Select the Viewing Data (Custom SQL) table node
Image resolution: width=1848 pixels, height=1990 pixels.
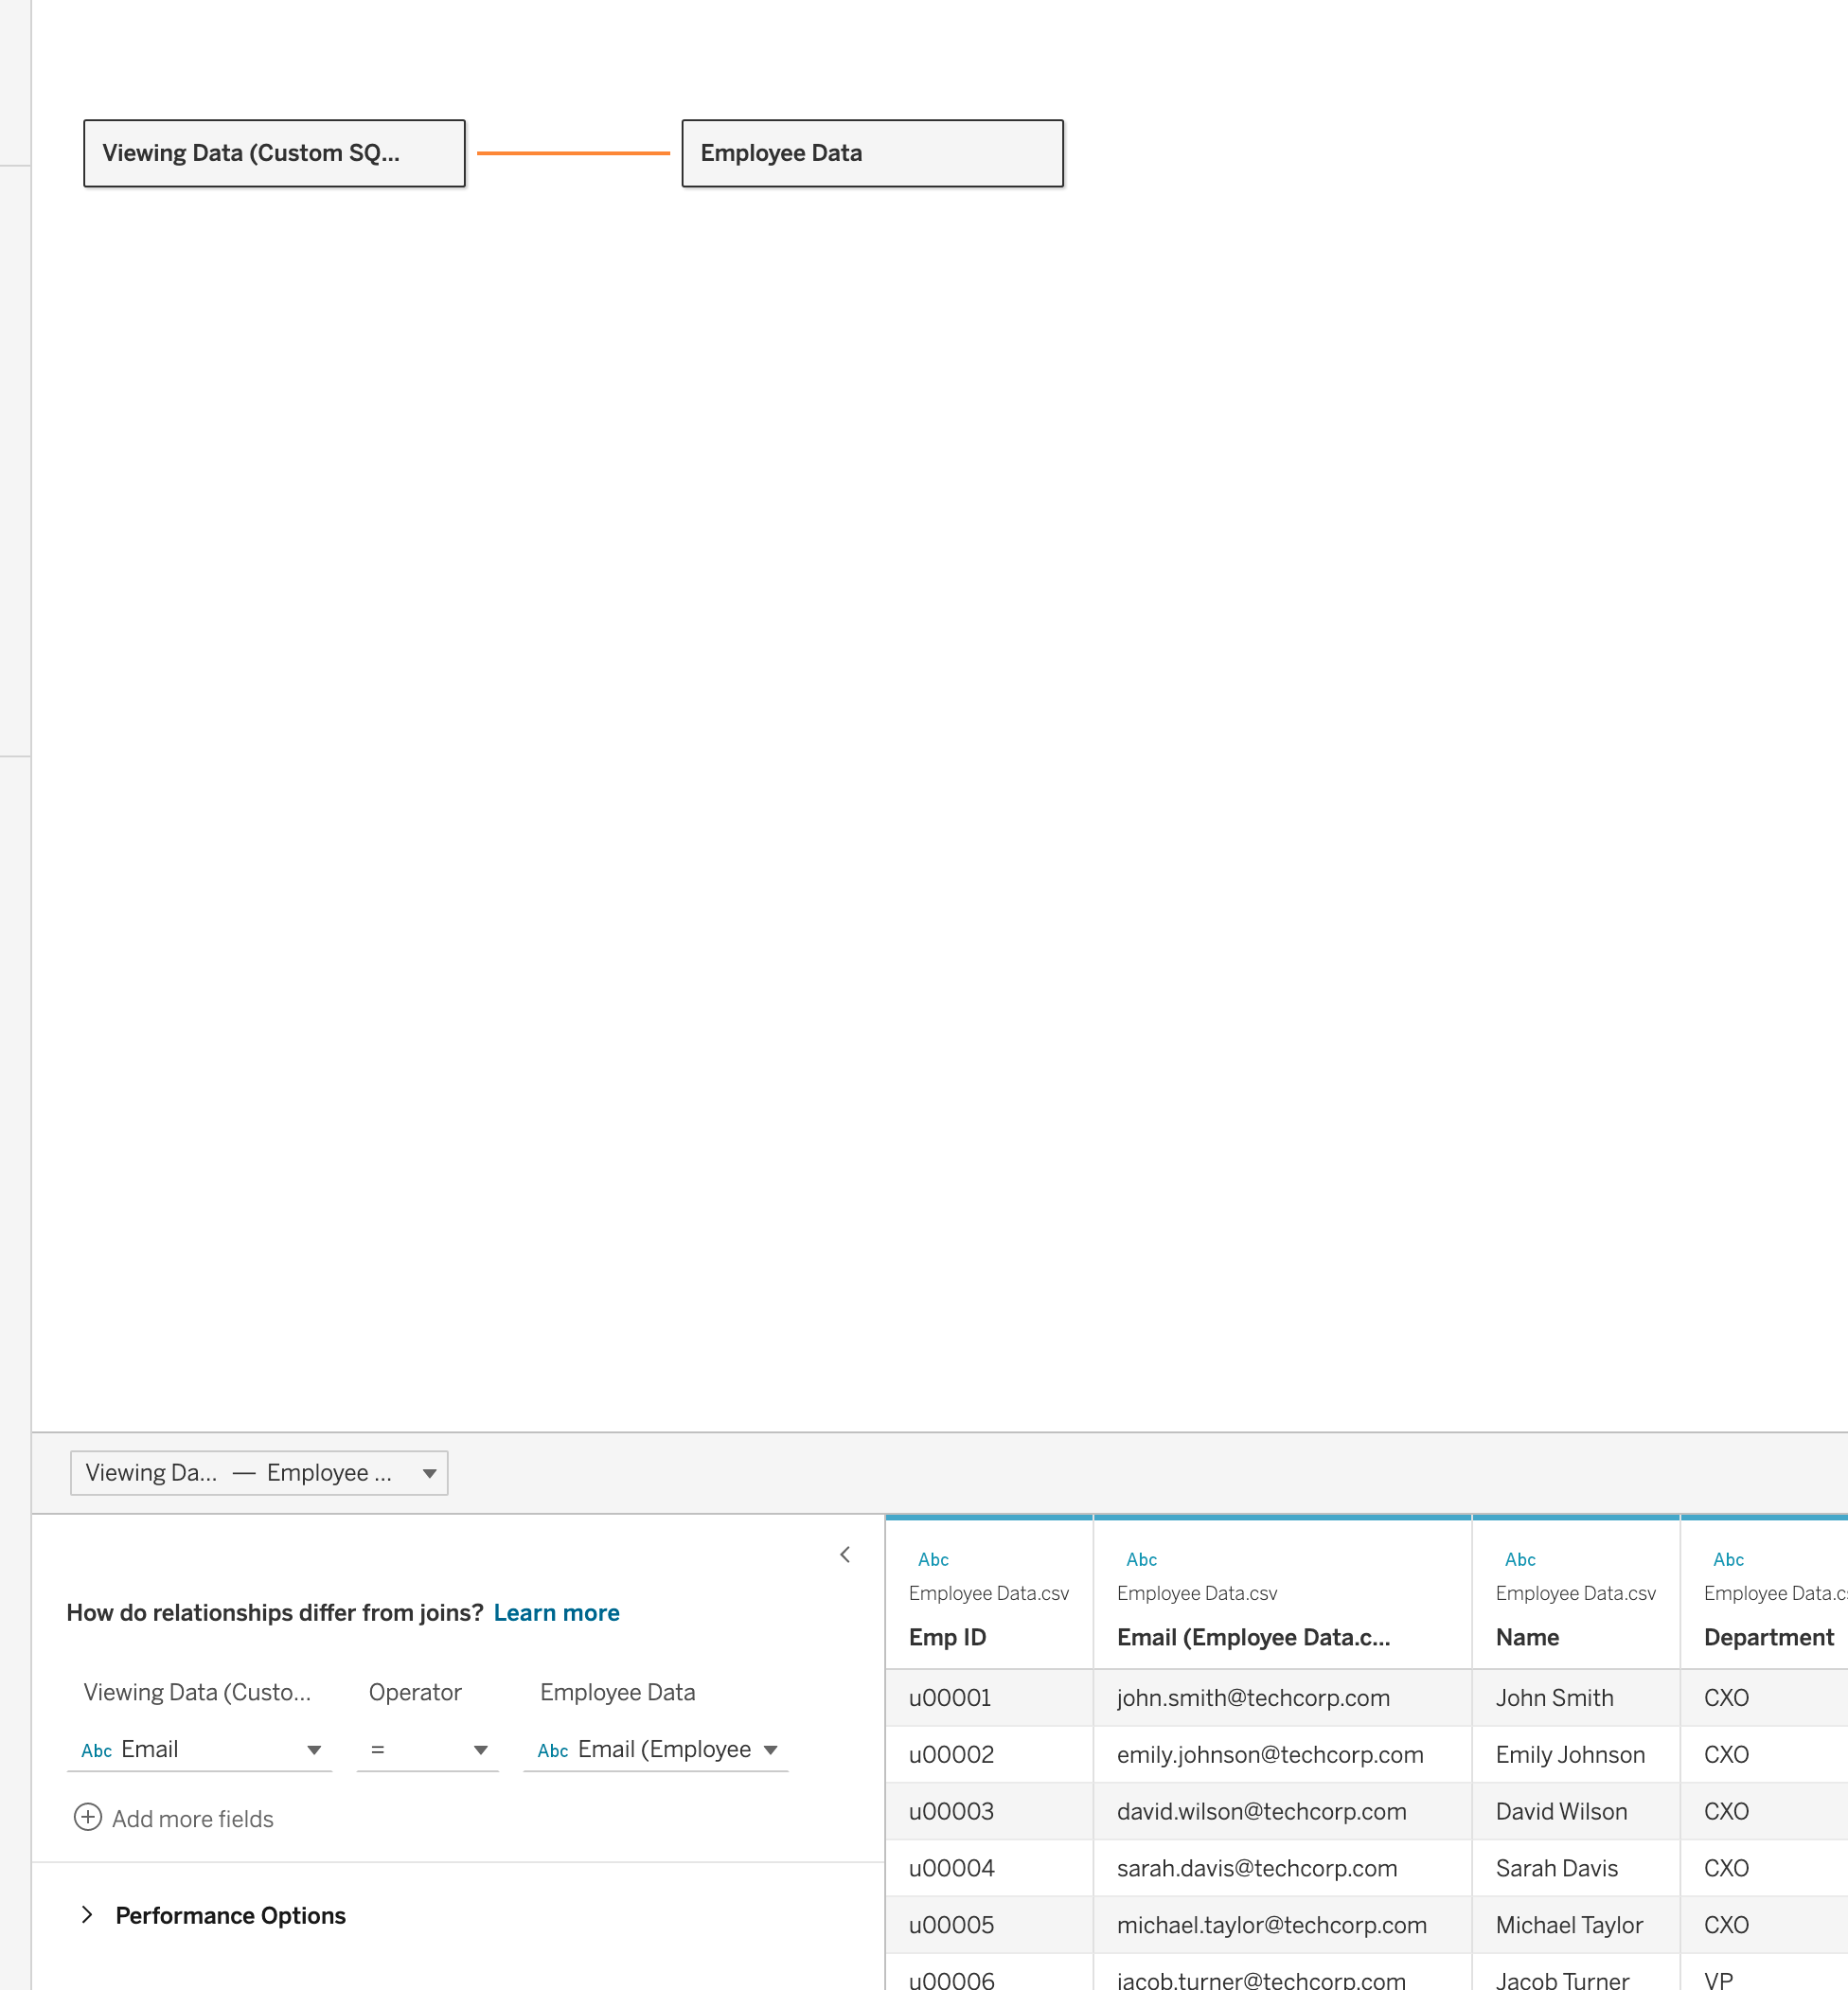click(x=273, y=153)
